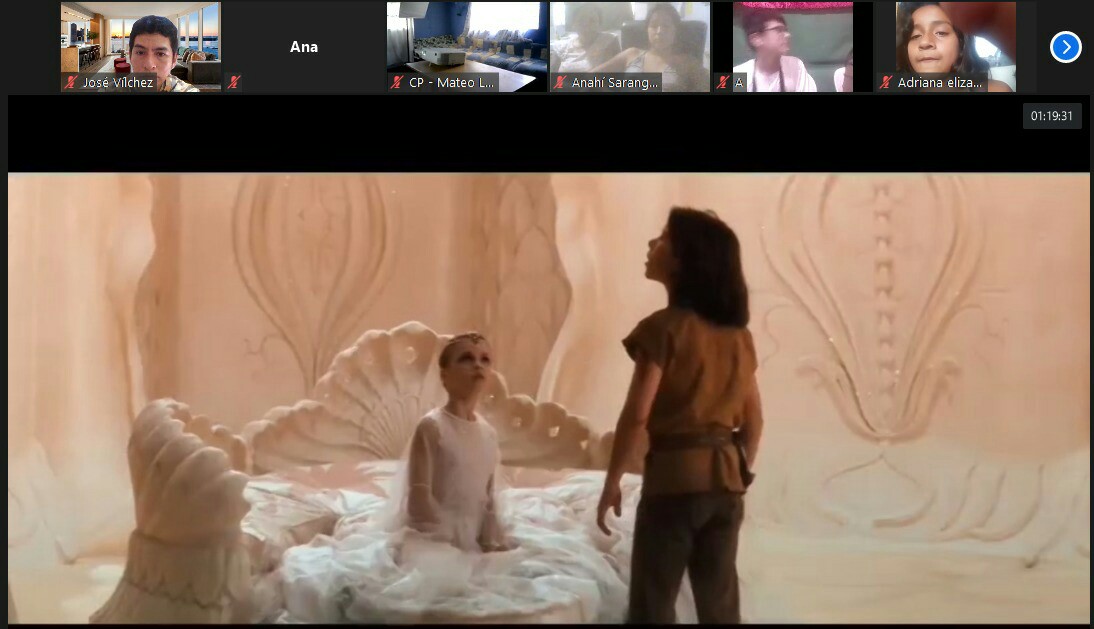Click the muted mic icon beside Adriana eliza...
Viewport: 1094px width, 629px height.
pos(886,82)
